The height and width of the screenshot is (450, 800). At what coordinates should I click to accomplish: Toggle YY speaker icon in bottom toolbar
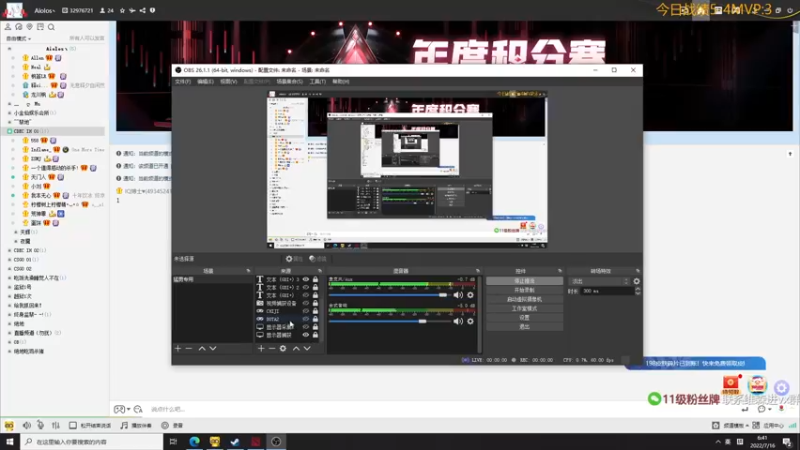[27, 425]
